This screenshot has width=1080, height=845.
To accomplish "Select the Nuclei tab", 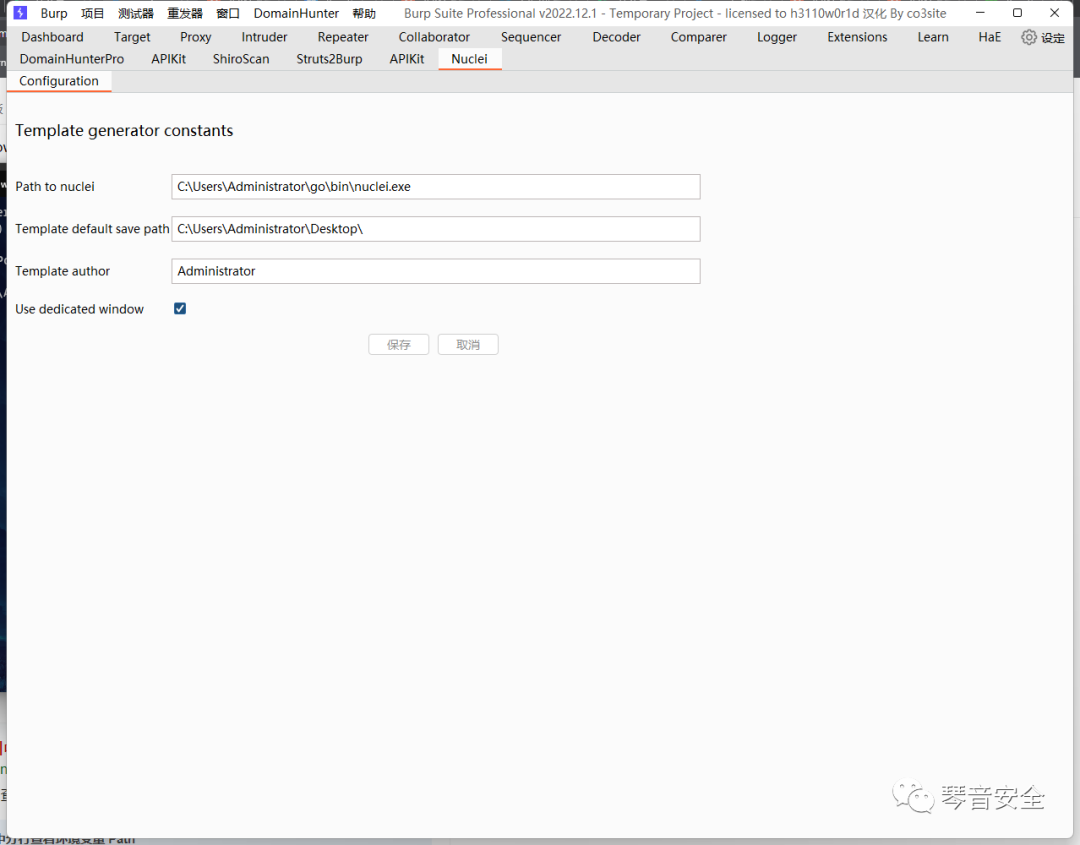I will click(x=469, y=59).
